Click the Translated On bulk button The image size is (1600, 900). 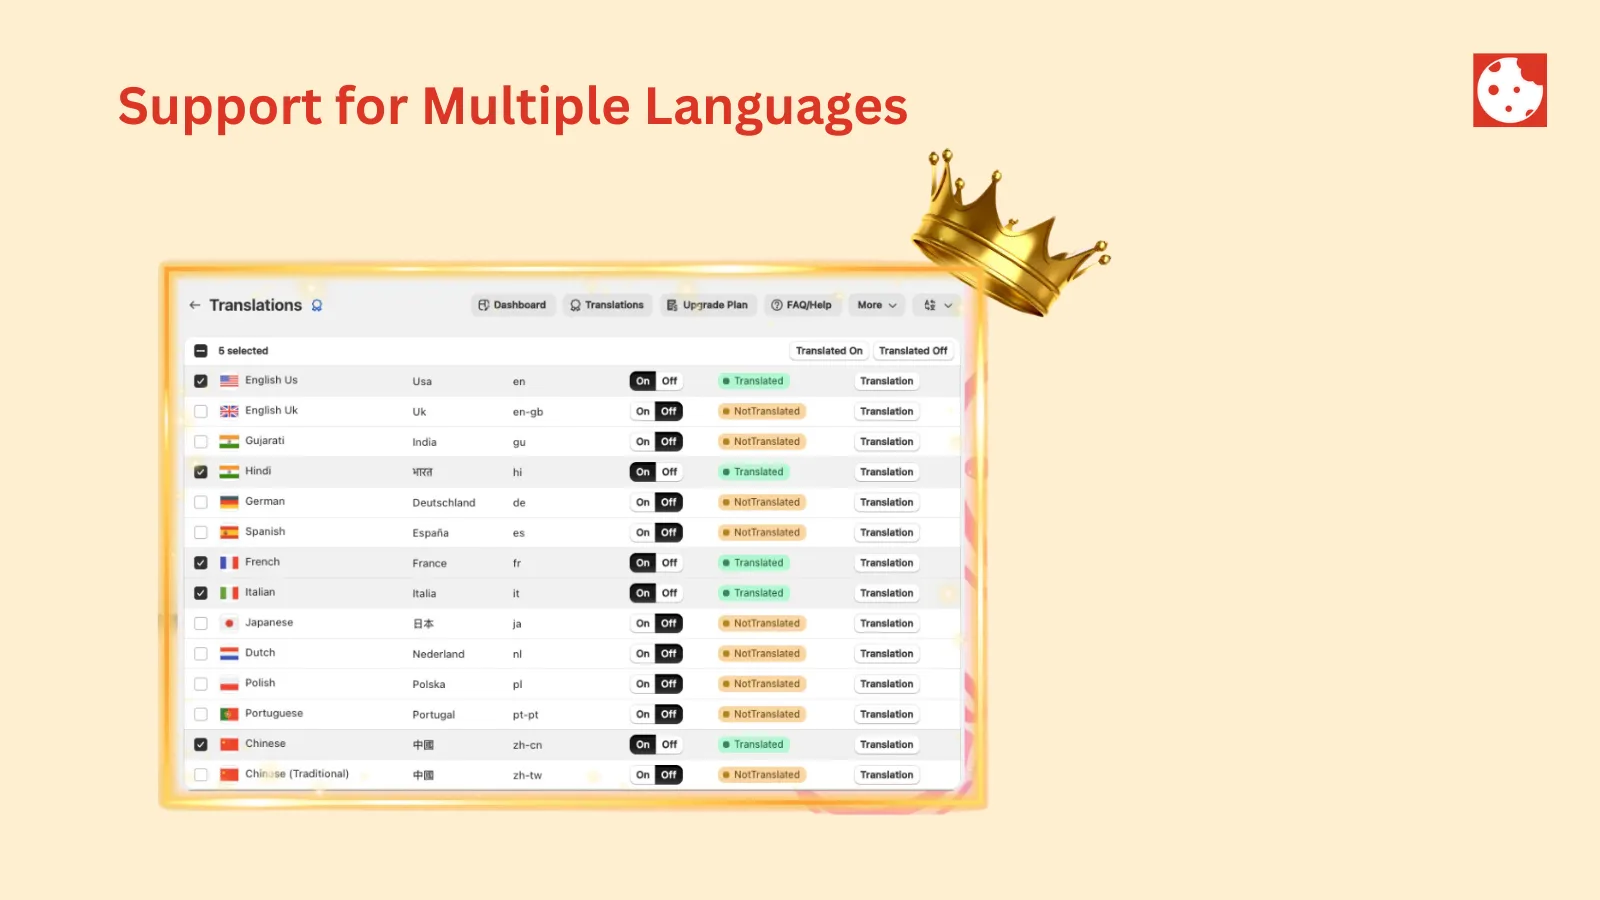click(829, 351)
